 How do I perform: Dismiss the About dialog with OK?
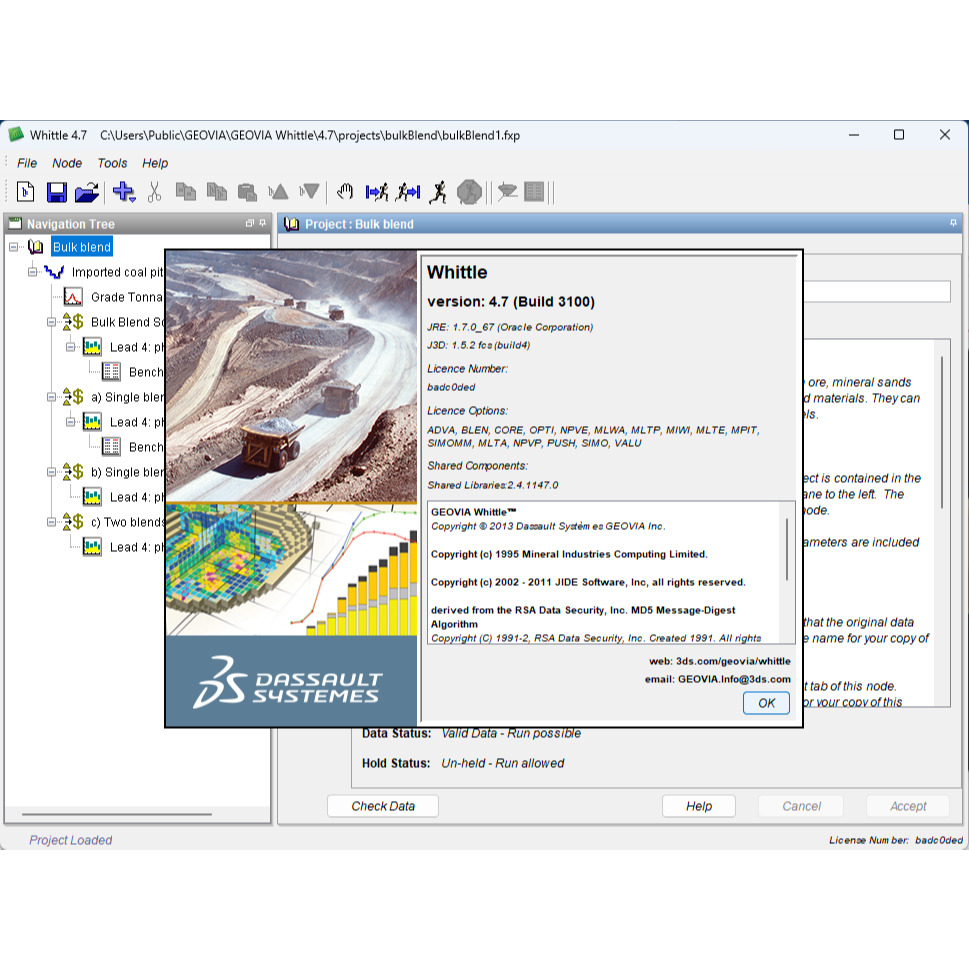pos(765,703)
